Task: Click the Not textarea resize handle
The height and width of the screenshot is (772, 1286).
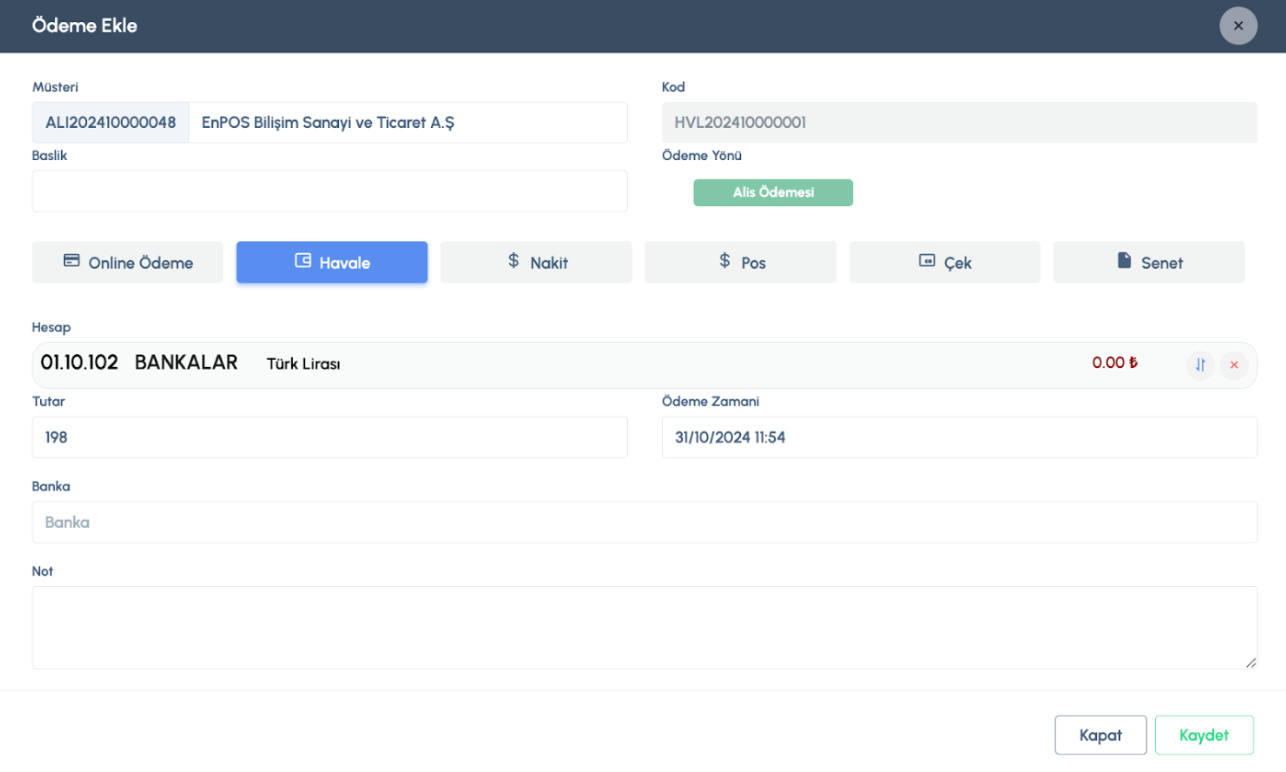Action: [1251, 663]
